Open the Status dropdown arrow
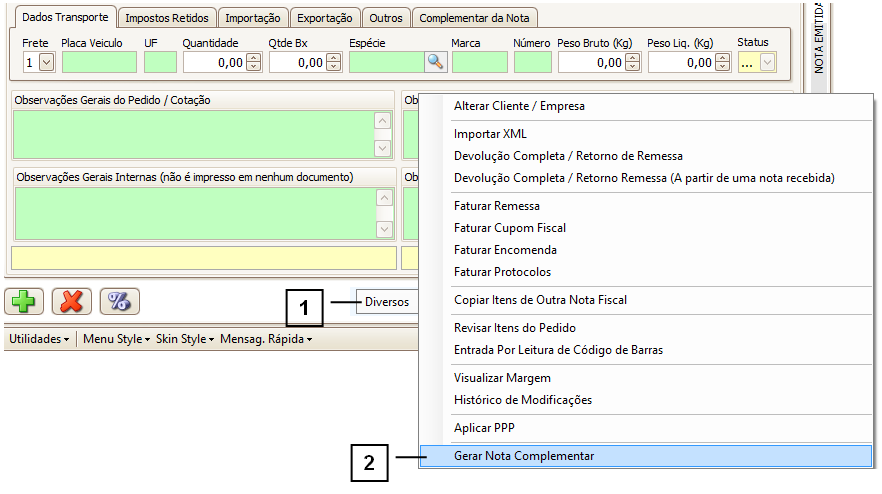The image size is (882, 494). coord(767,63)
